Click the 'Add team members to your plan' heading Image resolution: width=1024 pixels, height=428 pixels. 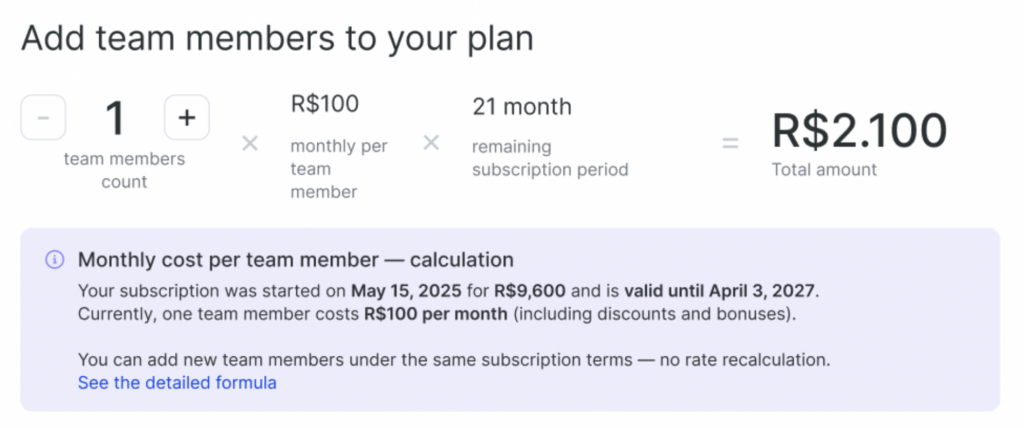click(x=277, y=38)
